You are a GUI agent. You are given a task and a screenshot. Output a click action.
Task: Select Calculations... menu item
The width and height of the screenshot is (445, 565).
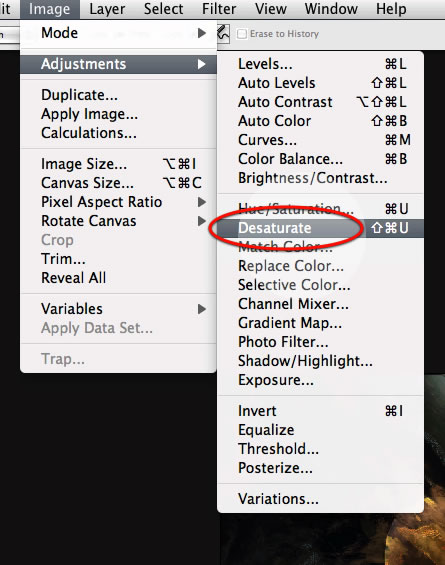point(118,133)
